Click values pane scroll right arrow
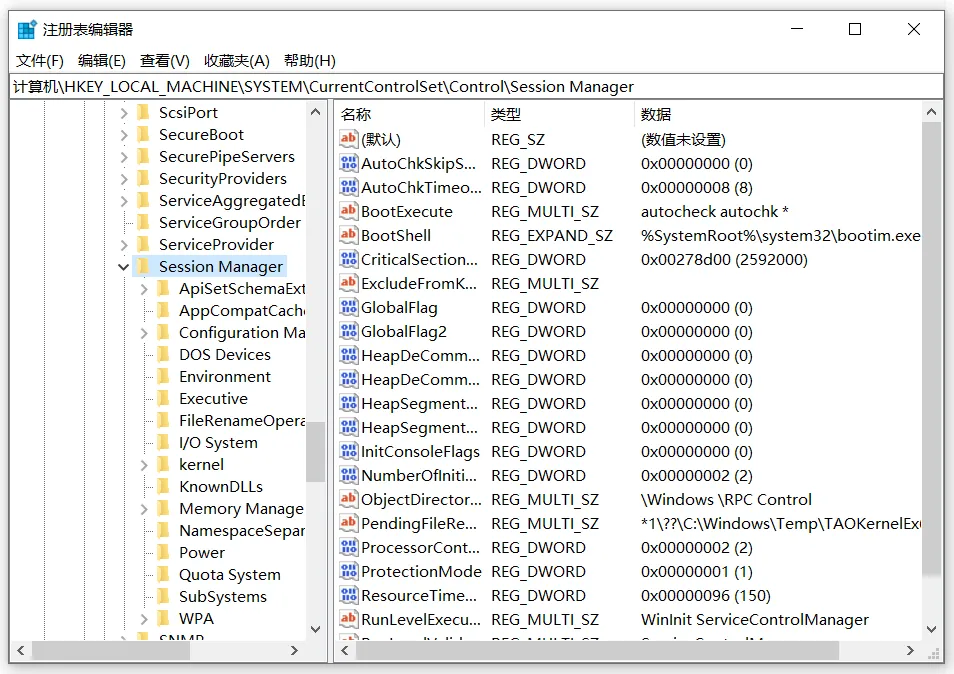The height and width of the screenshot is (674, 954). click(x=910, y=650)
